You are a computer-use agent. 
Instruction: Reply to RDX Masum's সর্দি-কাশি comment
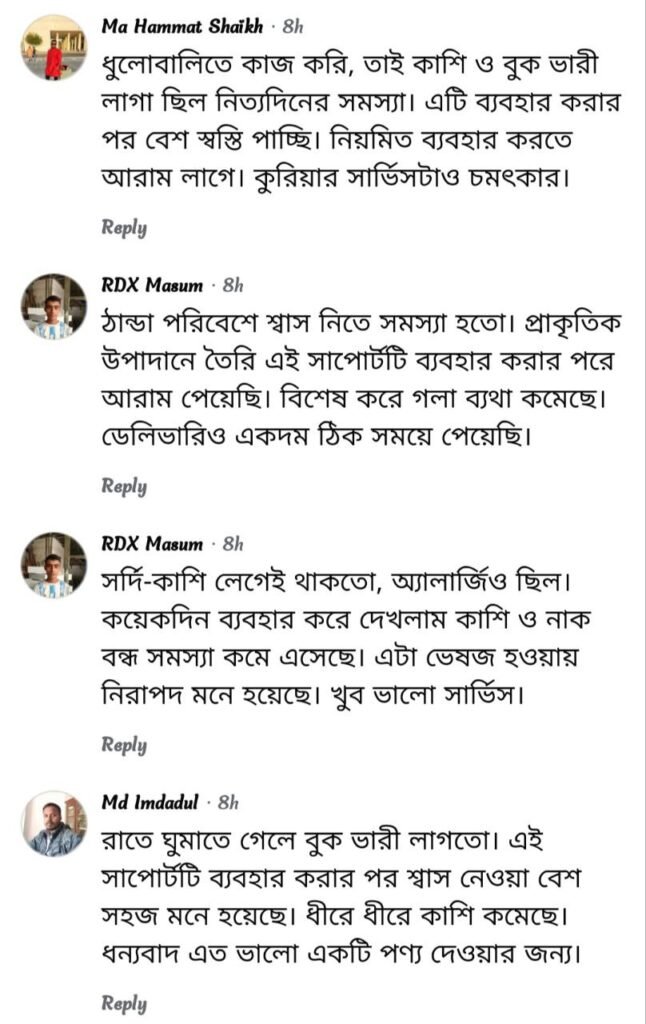[124, 745]
